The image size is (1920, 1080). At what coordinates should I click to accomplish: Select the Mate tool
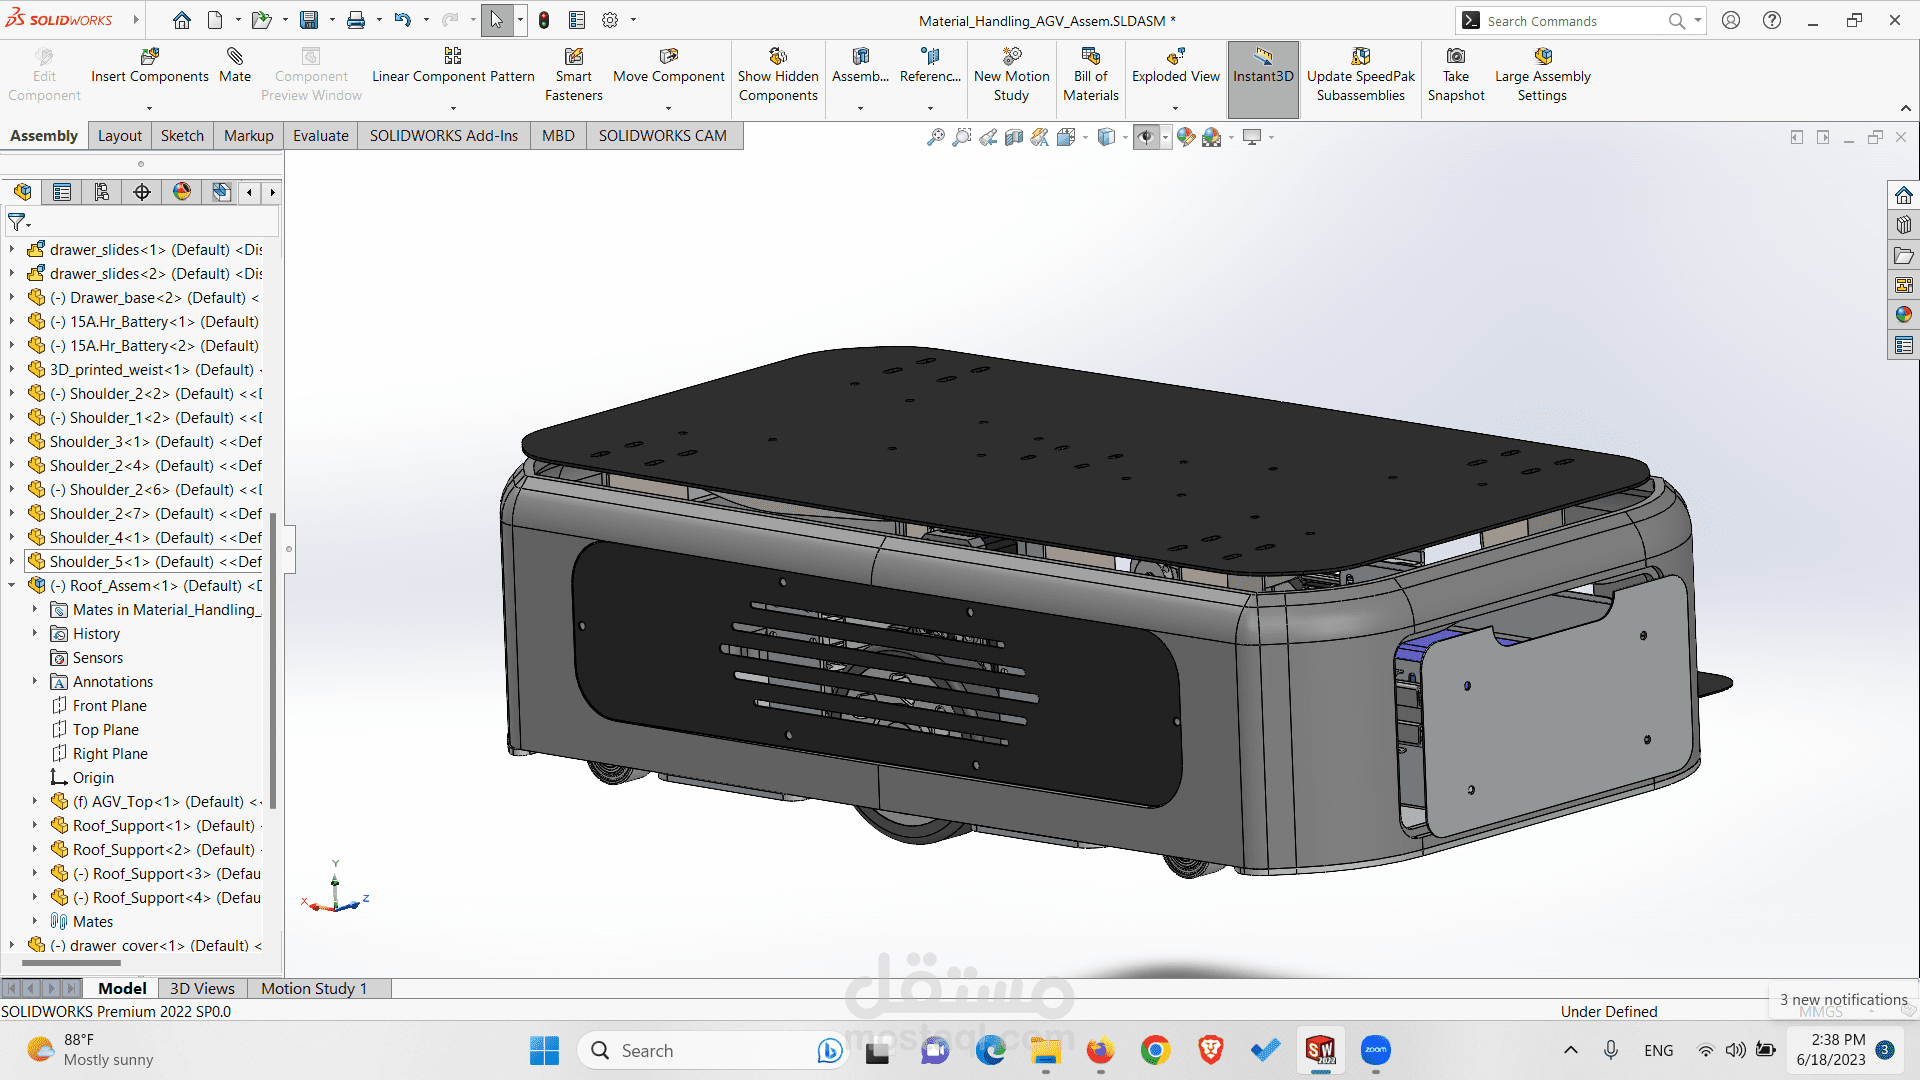[235, 64]
